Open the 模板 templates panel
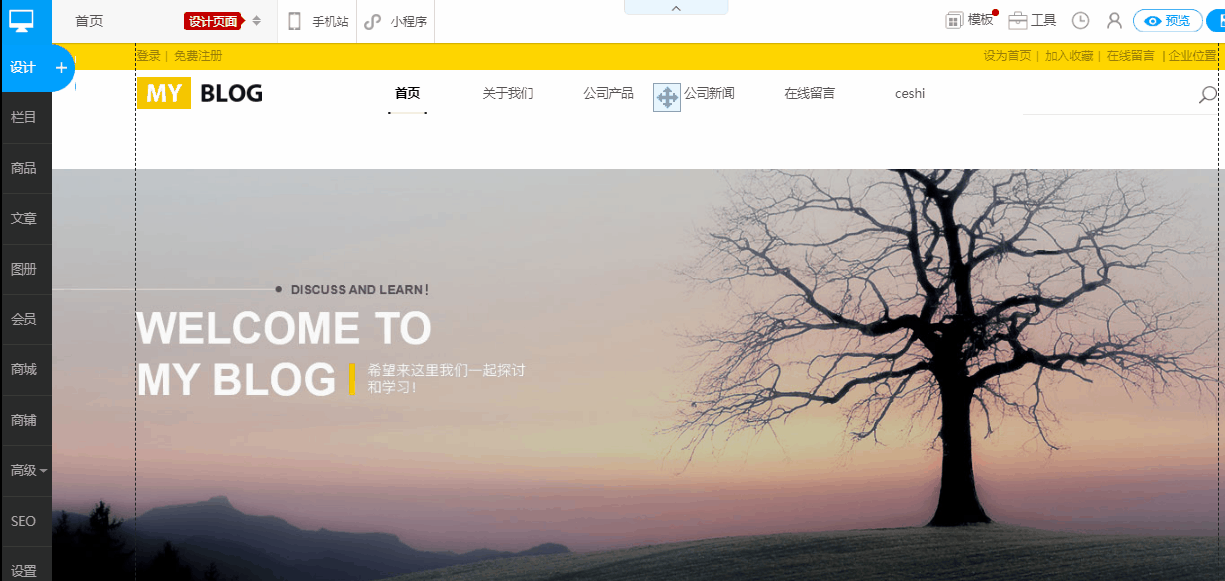The image size is (1225, 581). 970,20
